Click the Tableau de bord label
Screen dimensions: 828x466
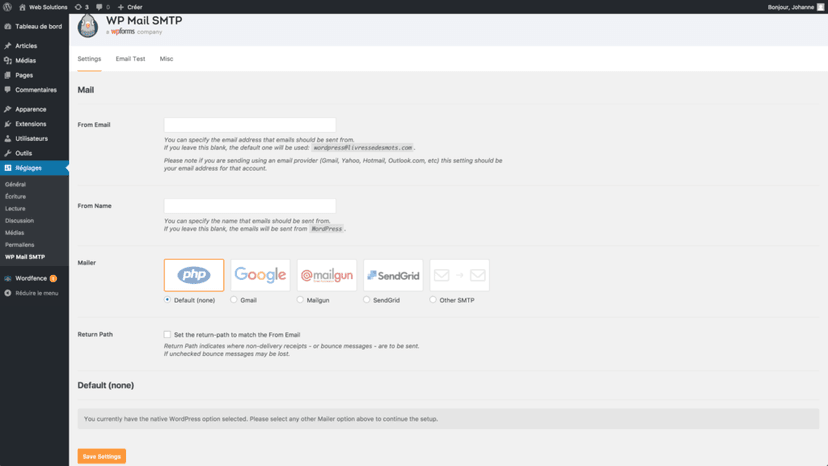tap(39, 26)
